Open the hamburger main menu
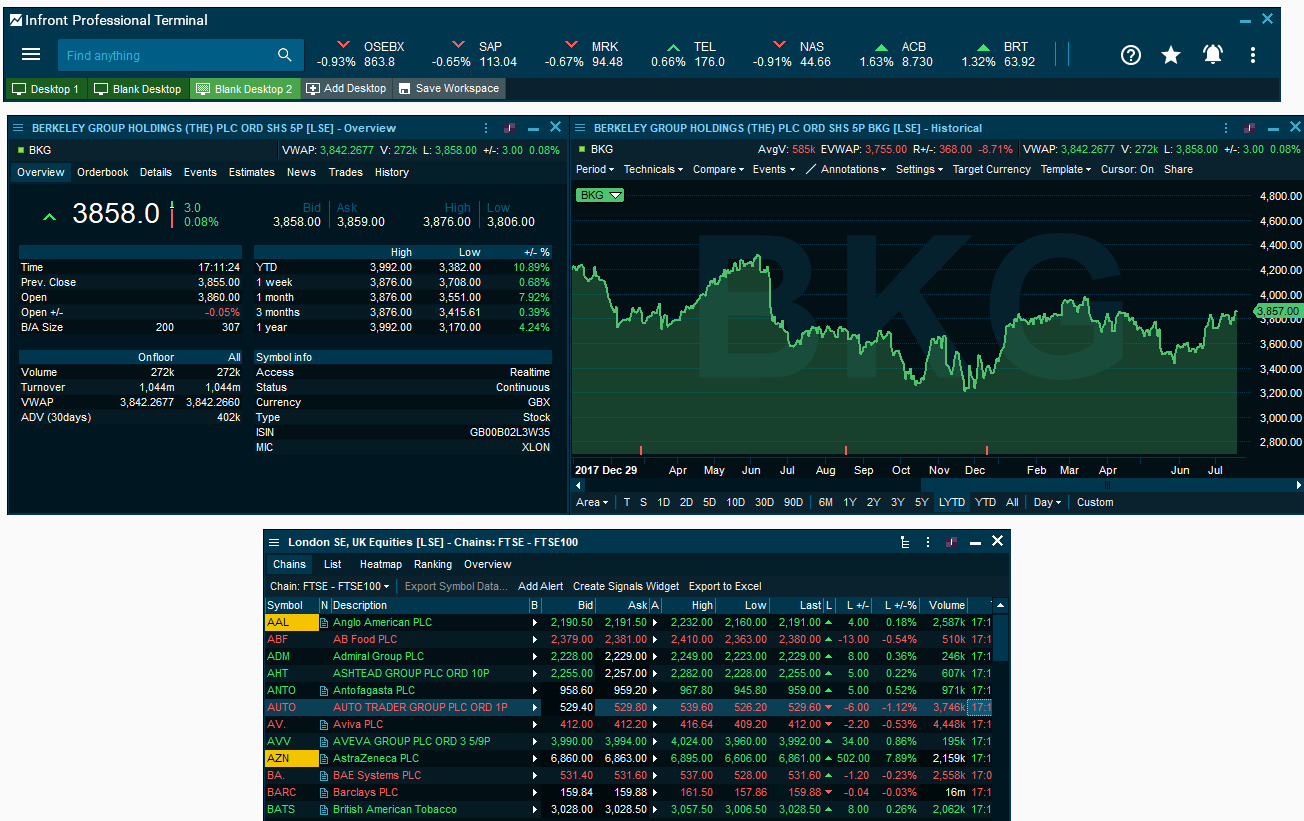 pos(31,55)
